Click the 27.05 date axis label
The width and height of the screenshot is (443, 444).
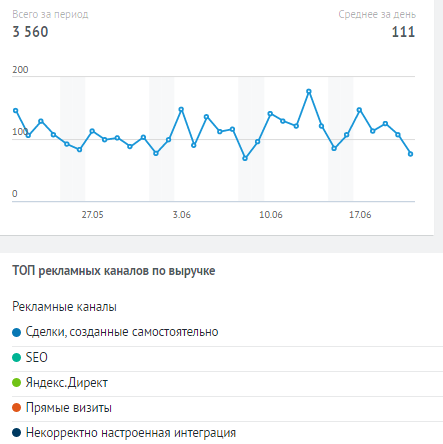click(x=92, y=215)
